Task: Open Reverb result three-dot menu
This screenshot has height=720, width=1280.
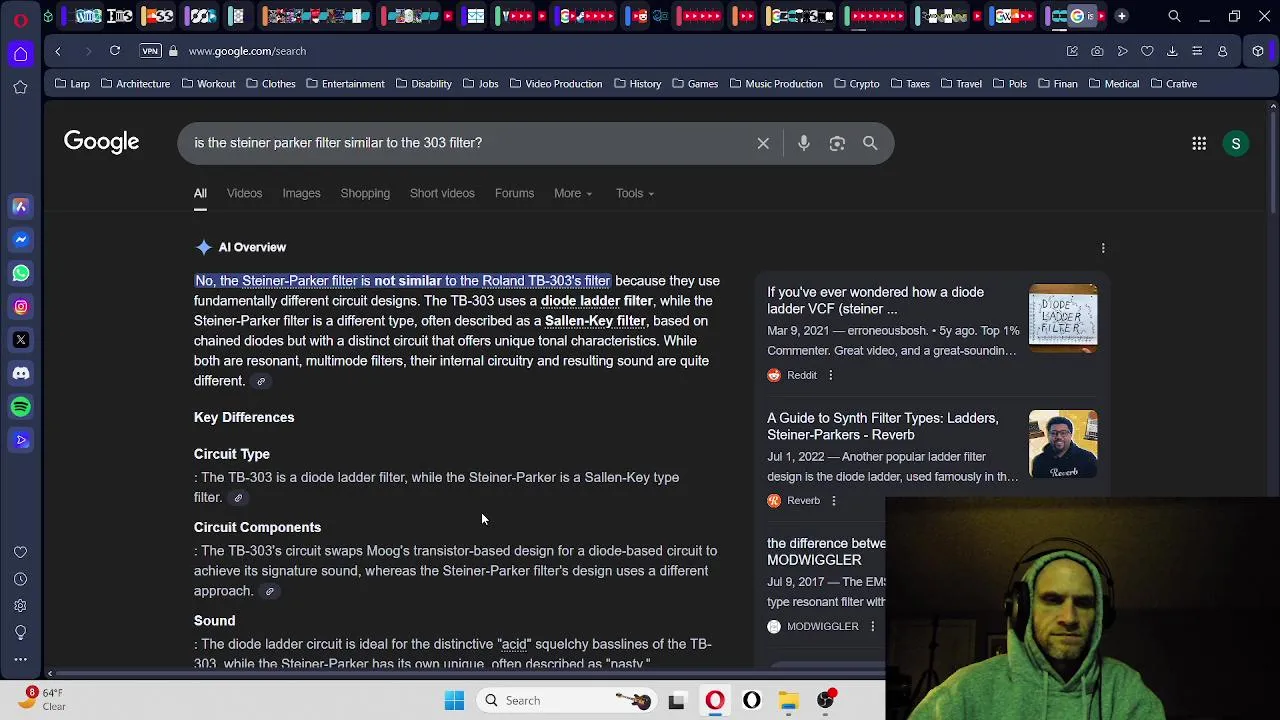Action: click(833, 500)
